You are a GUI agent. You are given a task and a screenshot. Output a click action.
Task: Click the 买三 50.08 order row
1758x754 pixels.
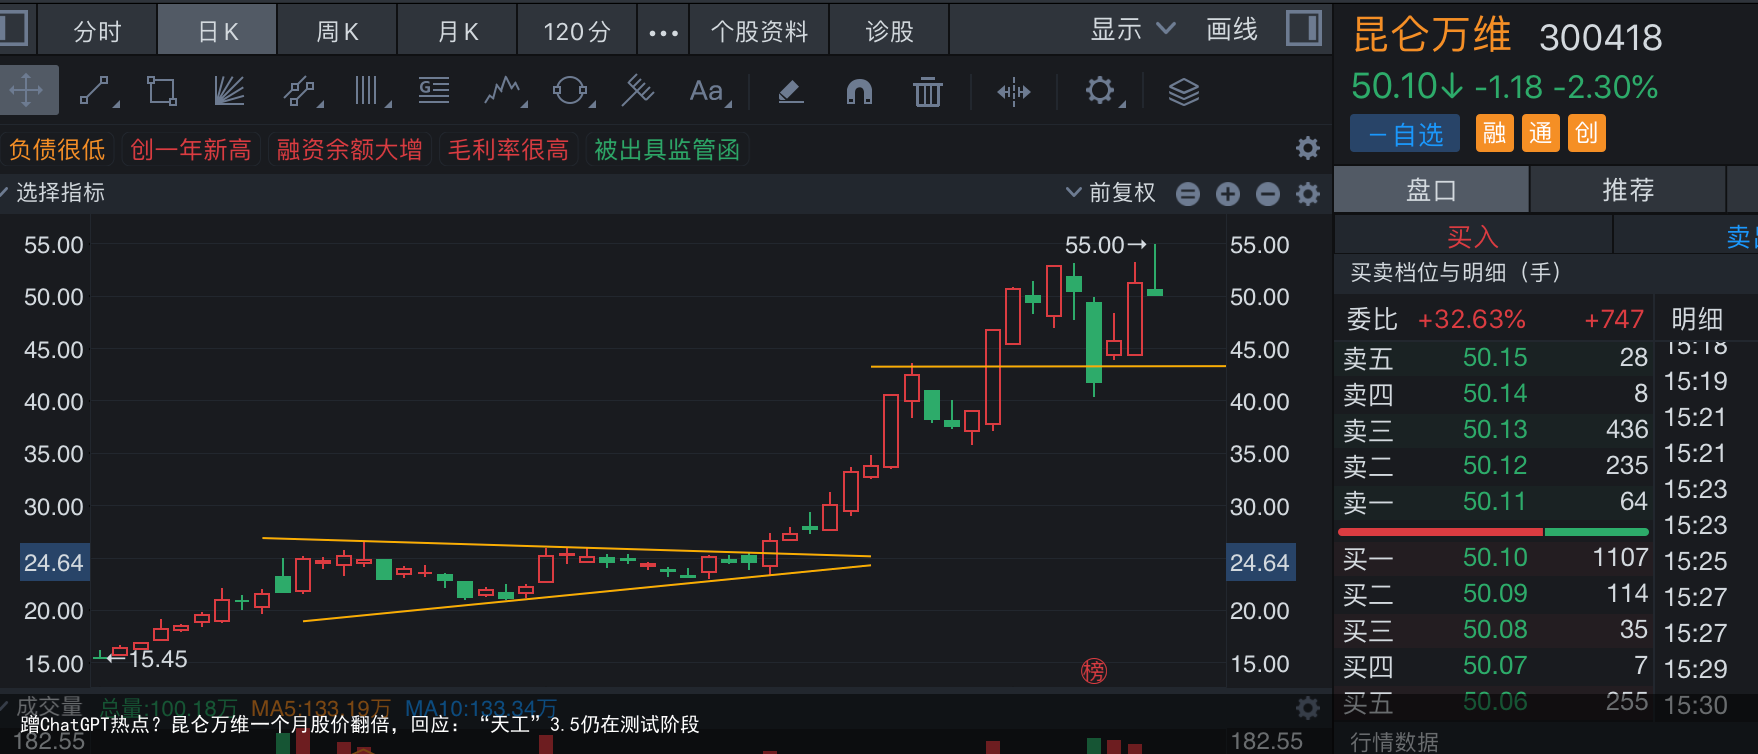1495,629
